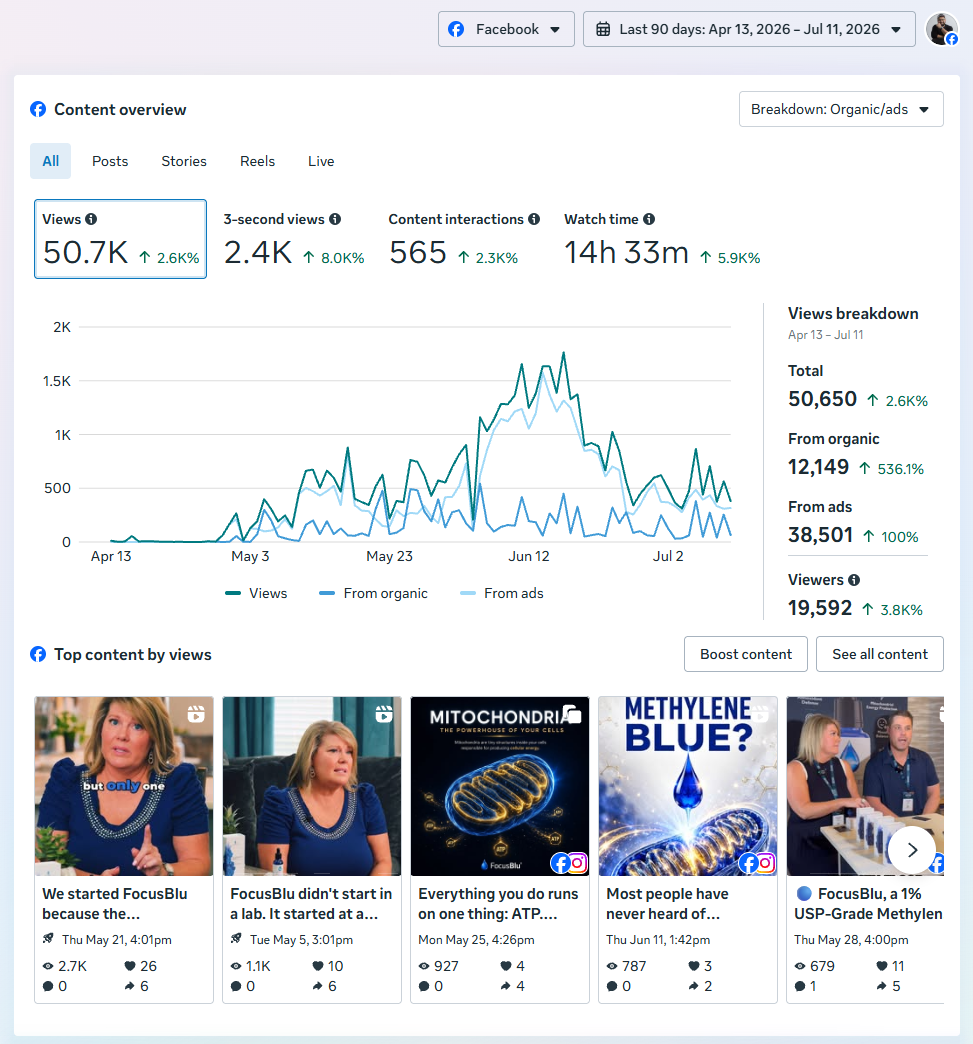The image size is (973, 1044).
Task: Click the share icon with 6 on first card
Action: click(x=129, y=986)
